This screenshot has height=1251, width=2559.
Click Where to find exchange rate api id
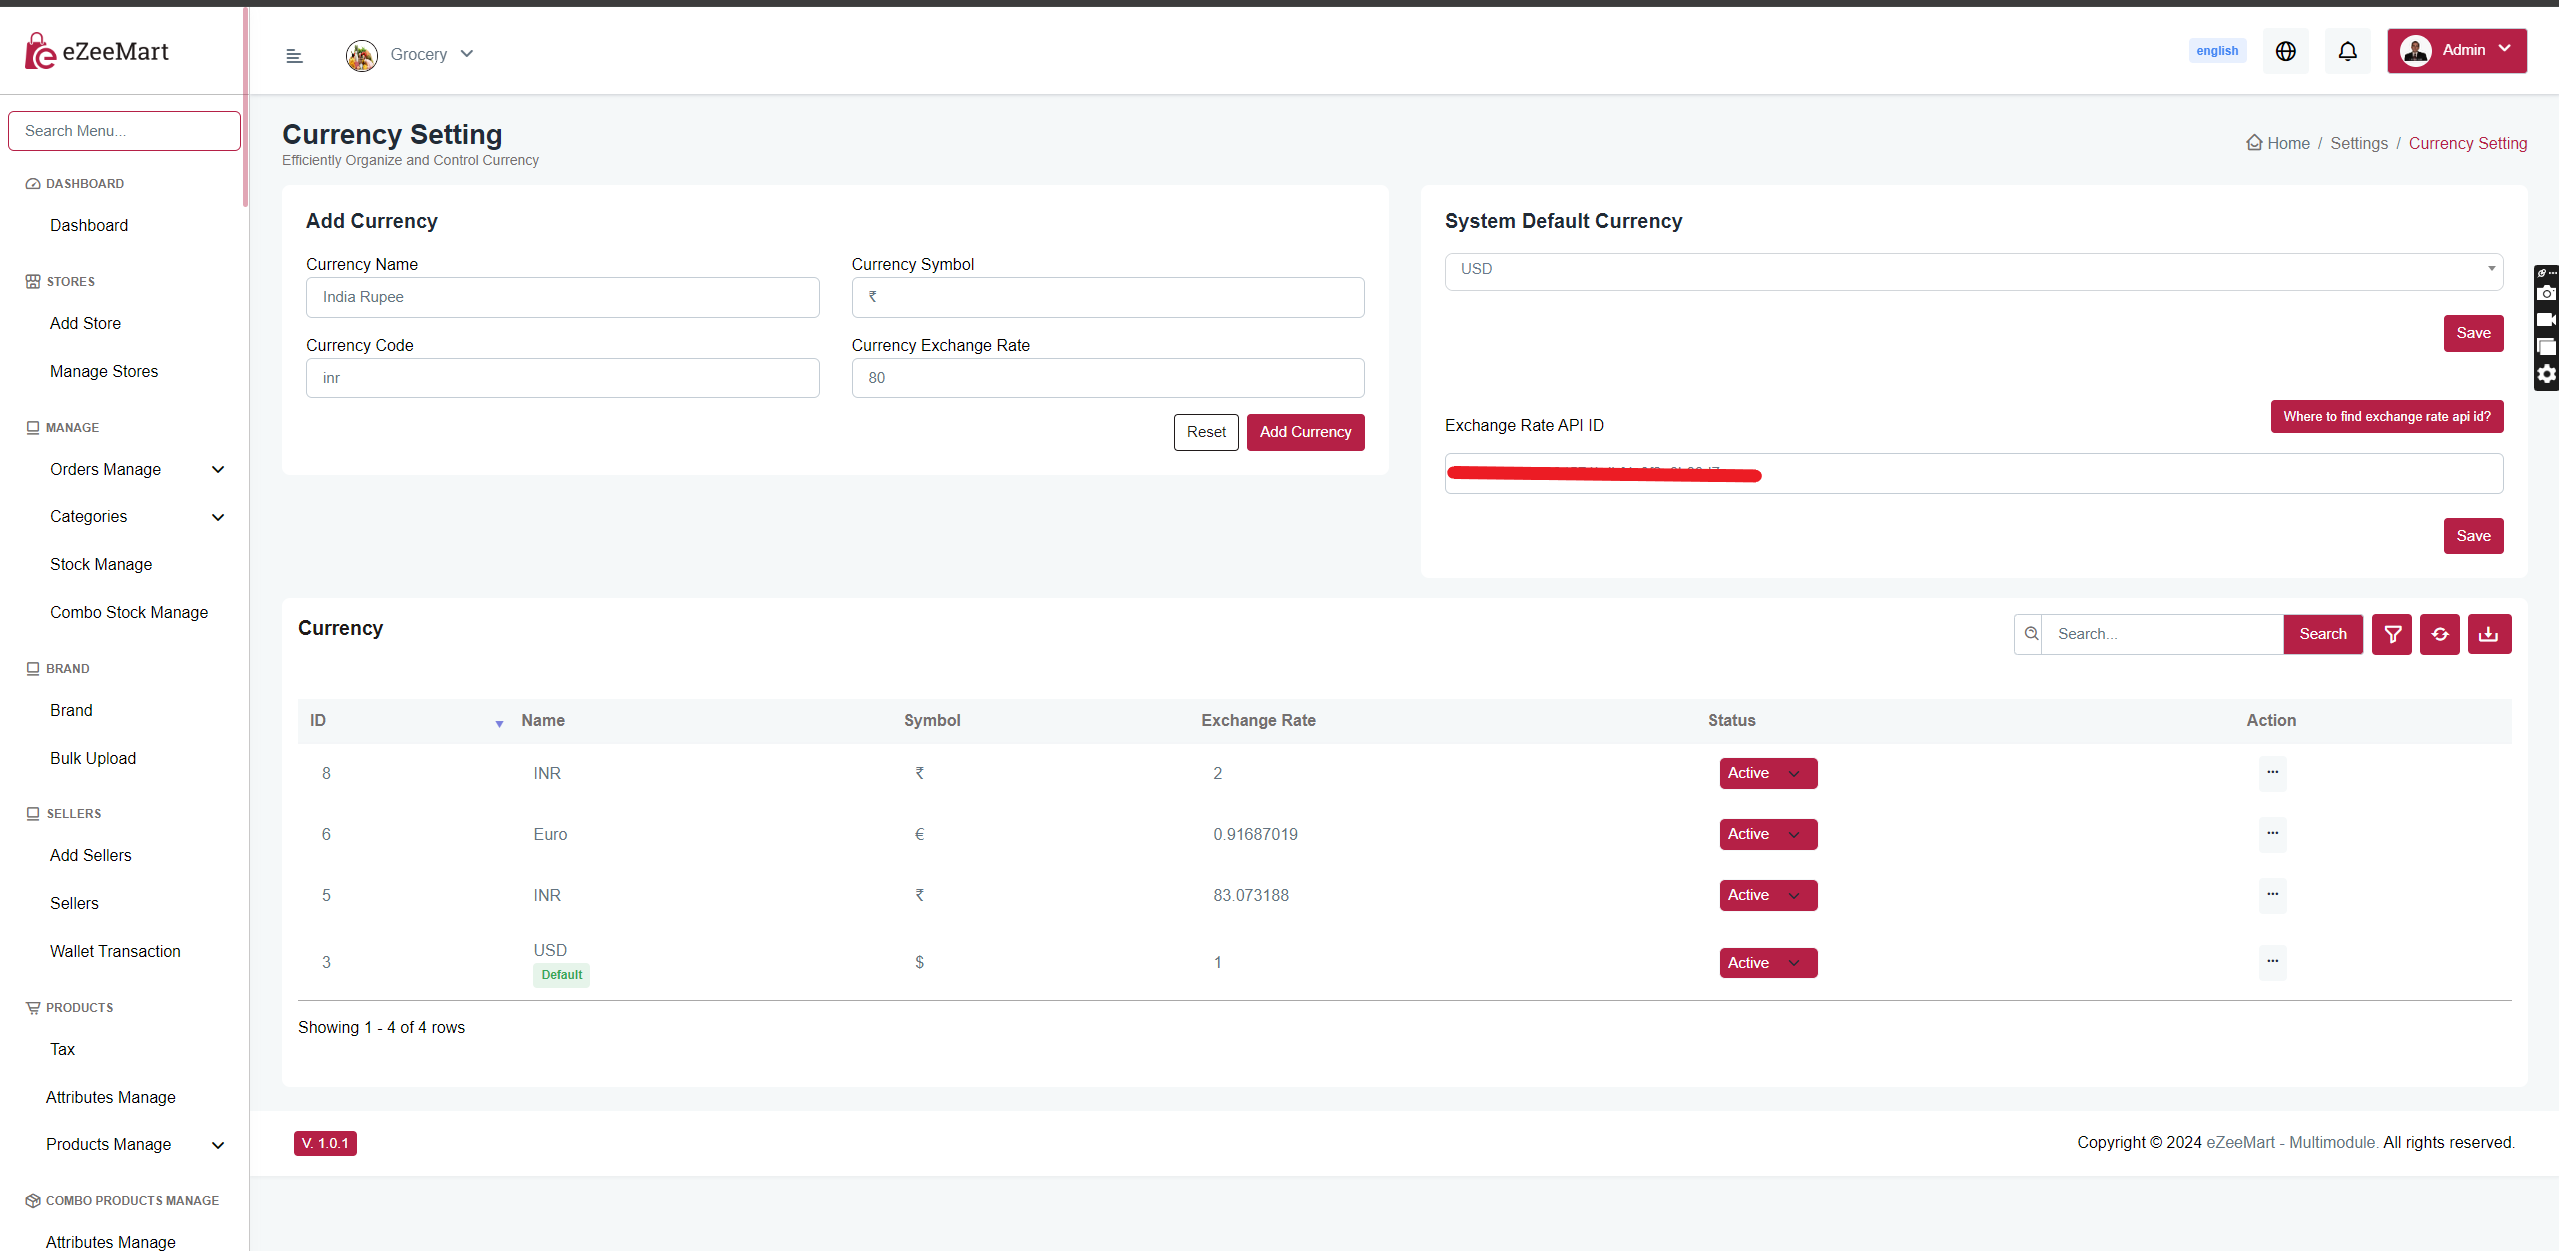(x=2386, y=417)
